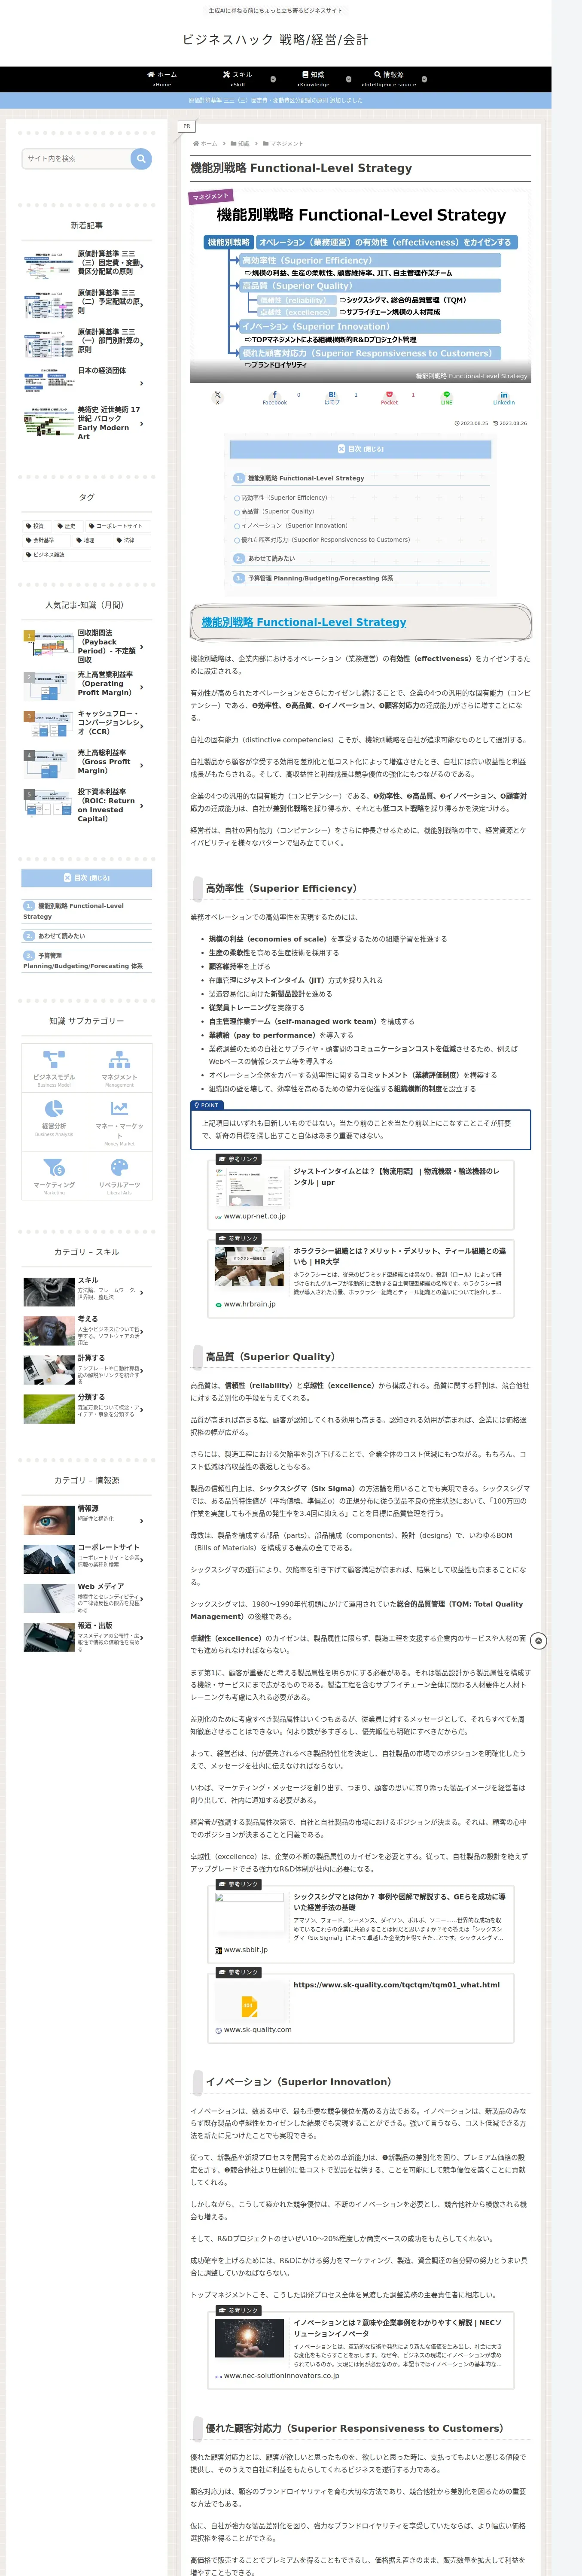The width and height of the screenshot is (582, 2576).
Task: Open the 回収期間法 Payback Period popular article
Action: click(x=87, y=647)
